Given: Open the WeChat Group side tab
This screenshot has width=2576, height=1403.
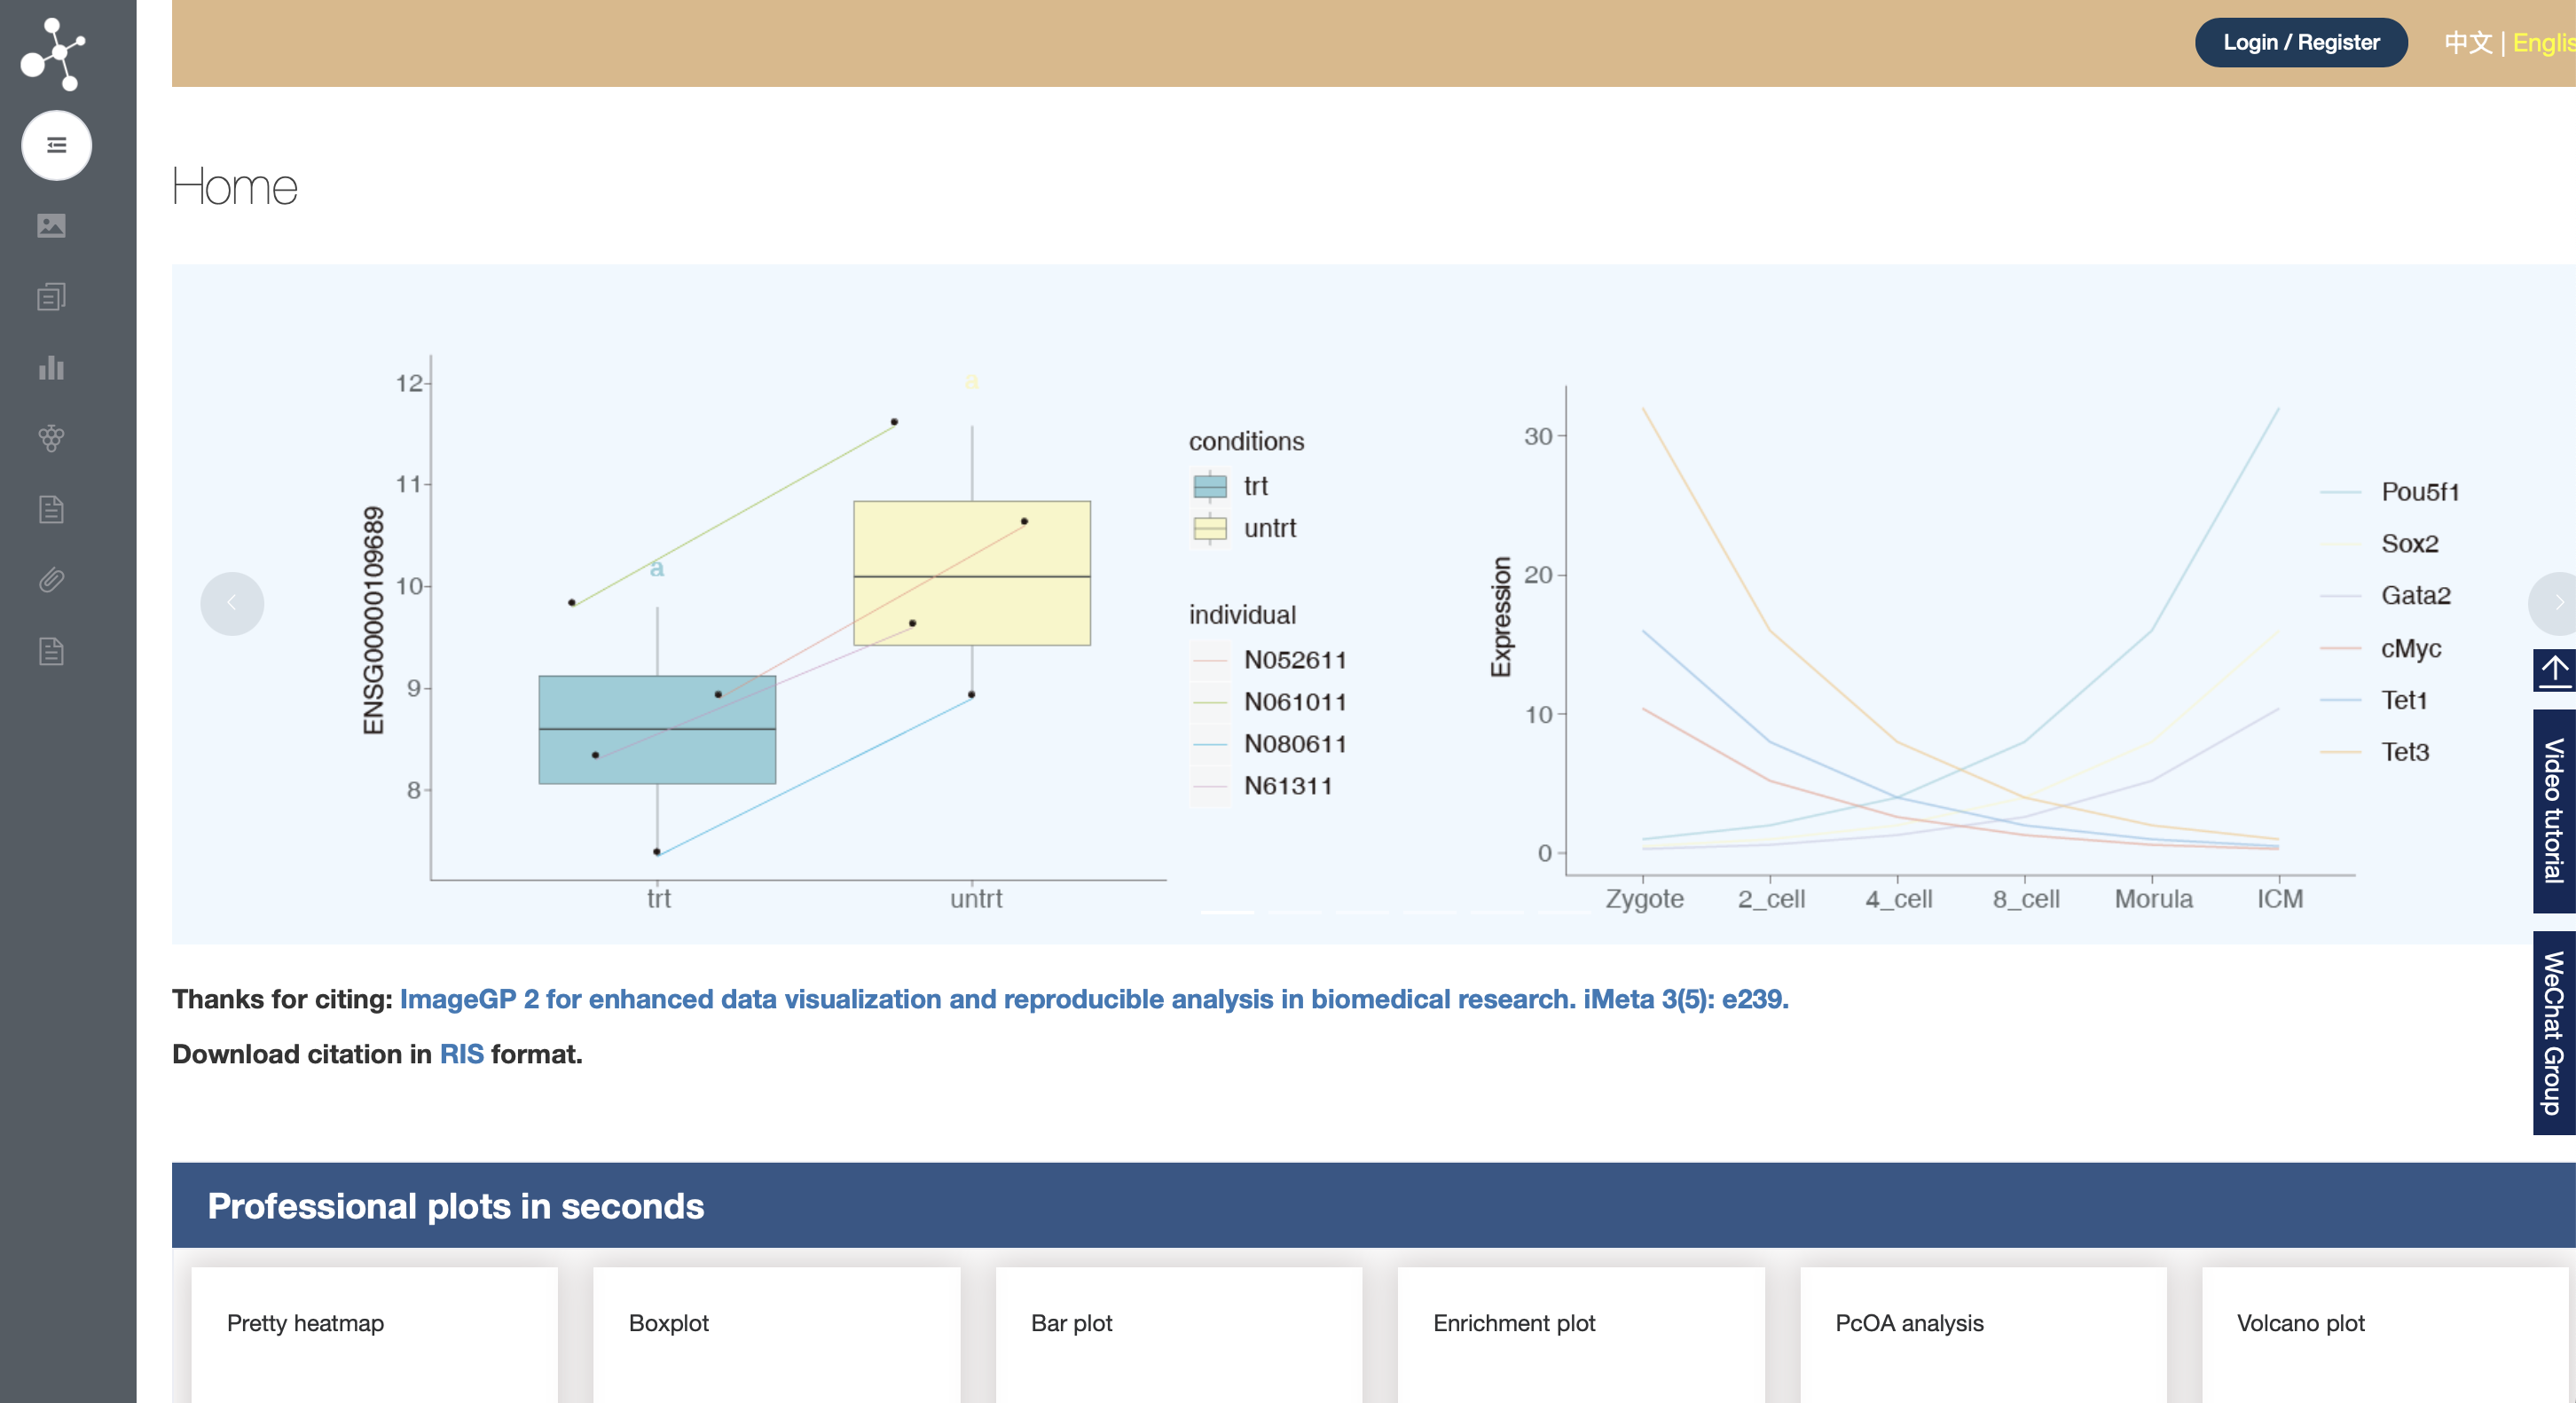Looking at the screenshot, I should click(2553, 1032).
